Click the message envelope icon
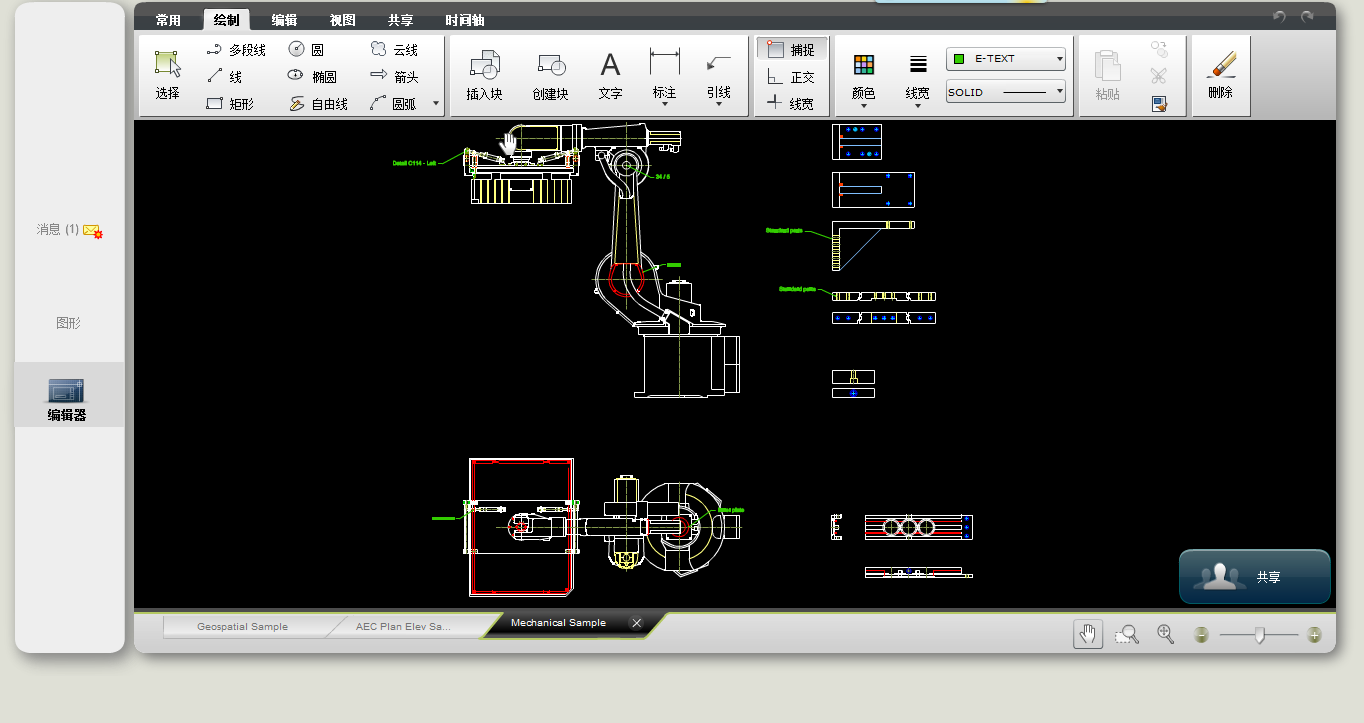The image size is (1364, 723). pyautogui.click(x=93, y=231)
